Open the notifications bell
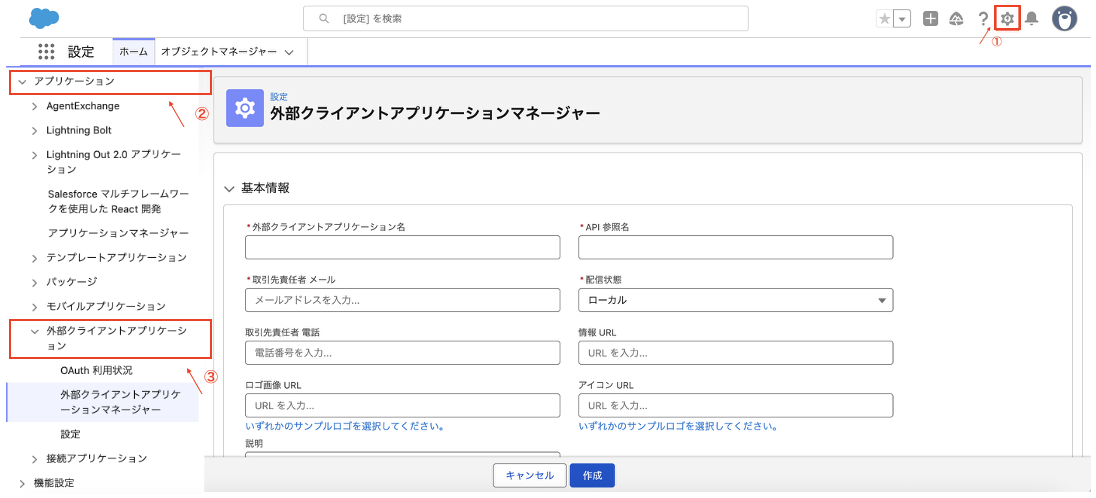Screen dimensions: 1096x498 [1032, 19]
